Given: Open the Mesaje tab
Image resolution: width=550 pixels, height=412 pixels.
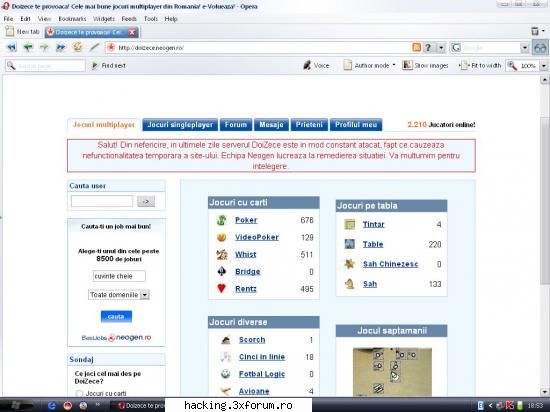Looking at the screenshot, I should click(271, 124).
